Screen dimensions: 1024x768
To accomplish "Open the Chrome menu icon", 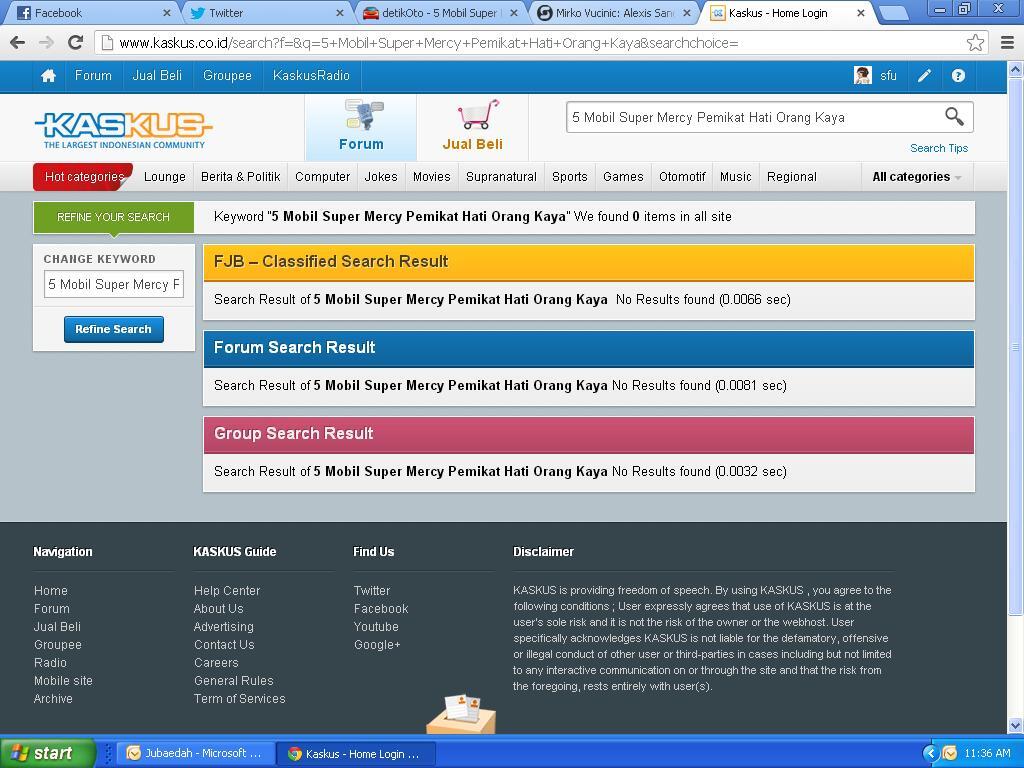I will click(1008, 43).
